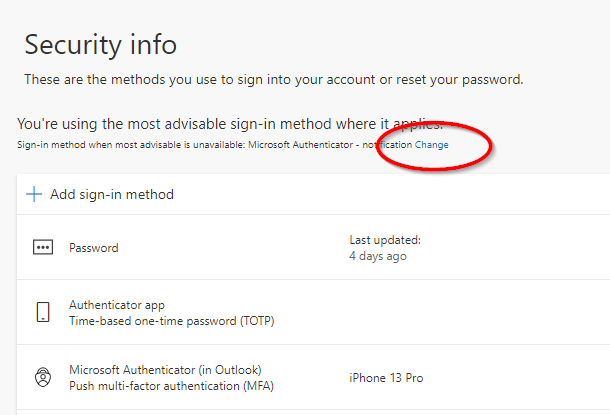
Task: Click the methods description sentence
Action: [x=274, y=80]
